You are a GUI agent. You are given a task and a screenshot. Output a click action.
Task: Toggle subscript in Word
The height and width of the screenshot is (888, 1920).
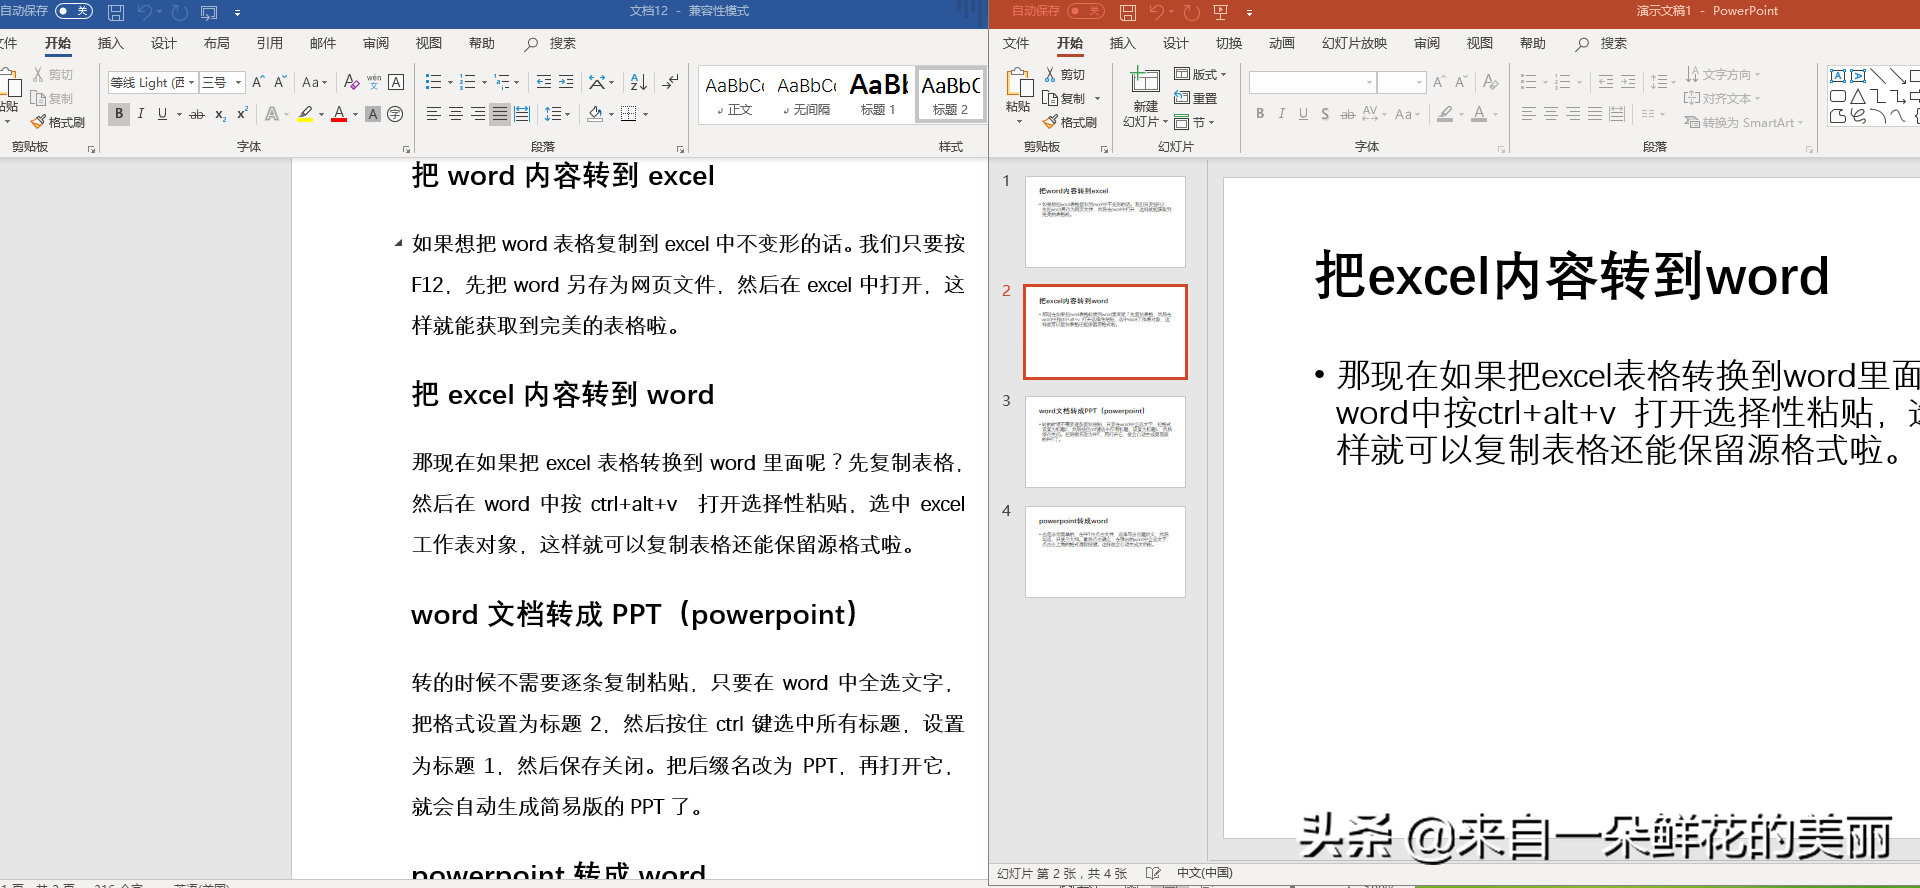coord(220,114)
